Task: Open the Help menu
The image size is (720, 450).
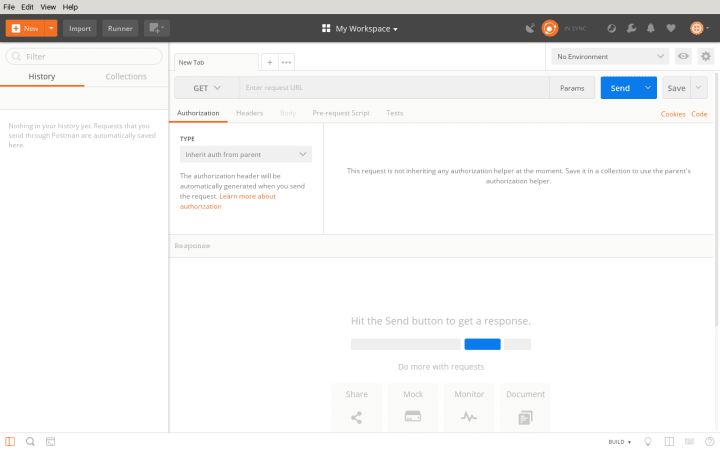Action: coord(70,7)
